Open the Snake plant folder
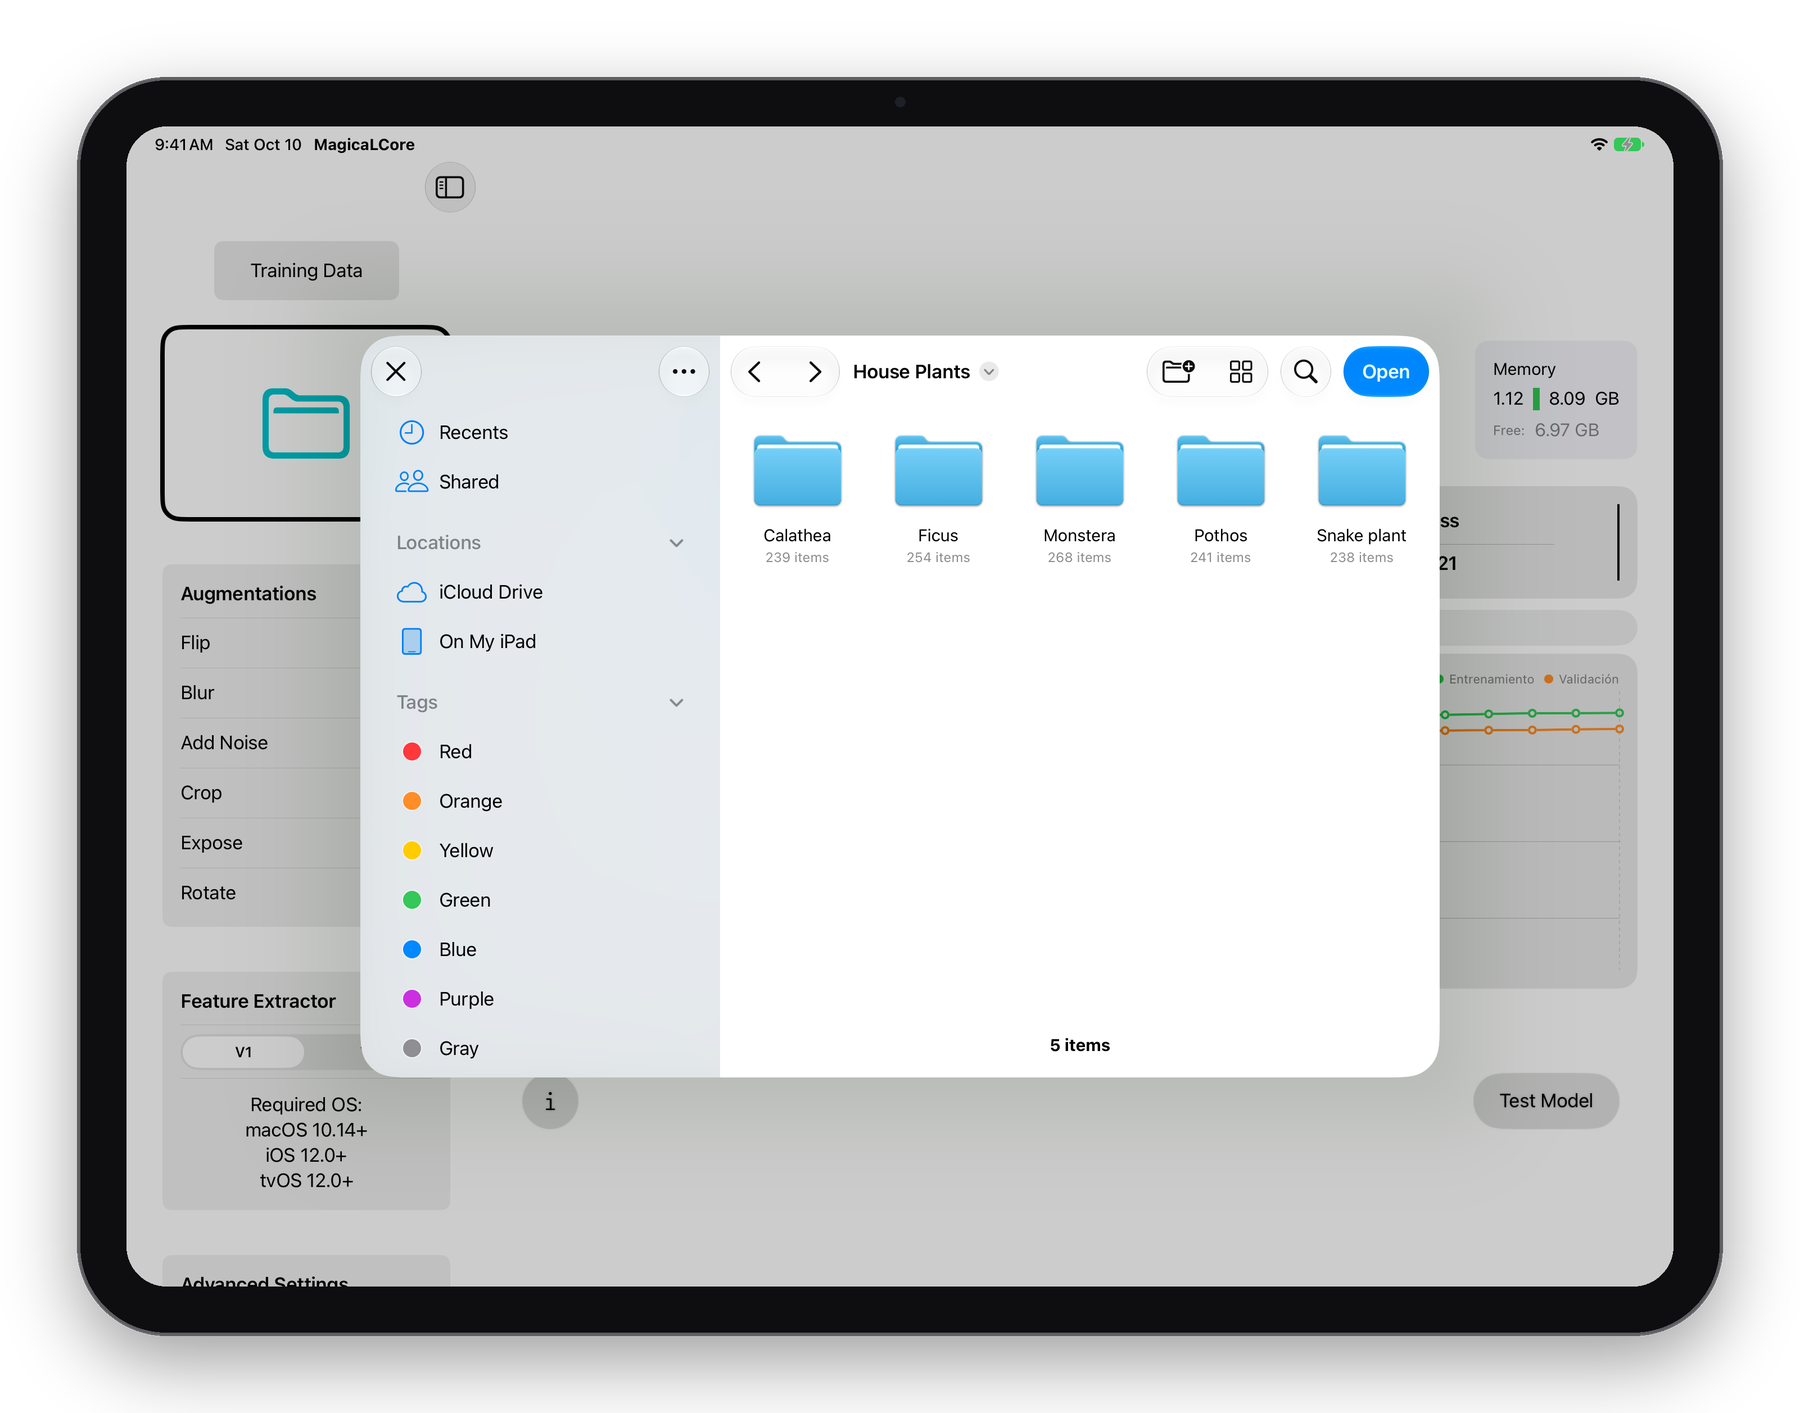This screenshot has width=1800, height=1413. tap(1361, 499)
